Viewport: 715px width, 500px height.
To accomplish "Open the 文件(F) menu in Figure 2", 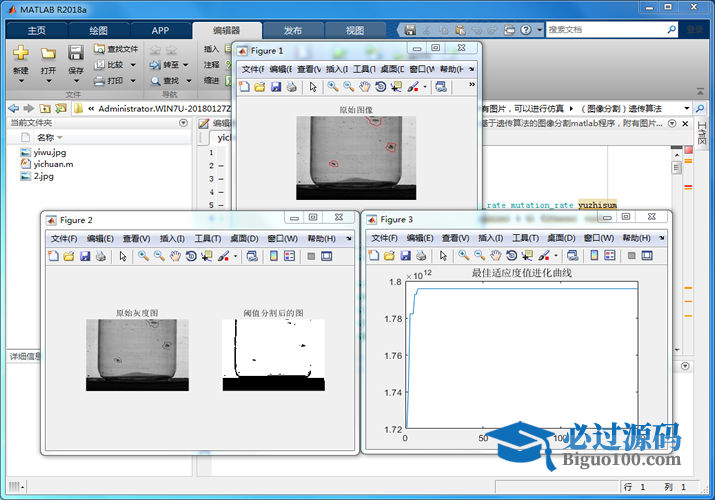I will pyautogui.click(x=64, y=239).
